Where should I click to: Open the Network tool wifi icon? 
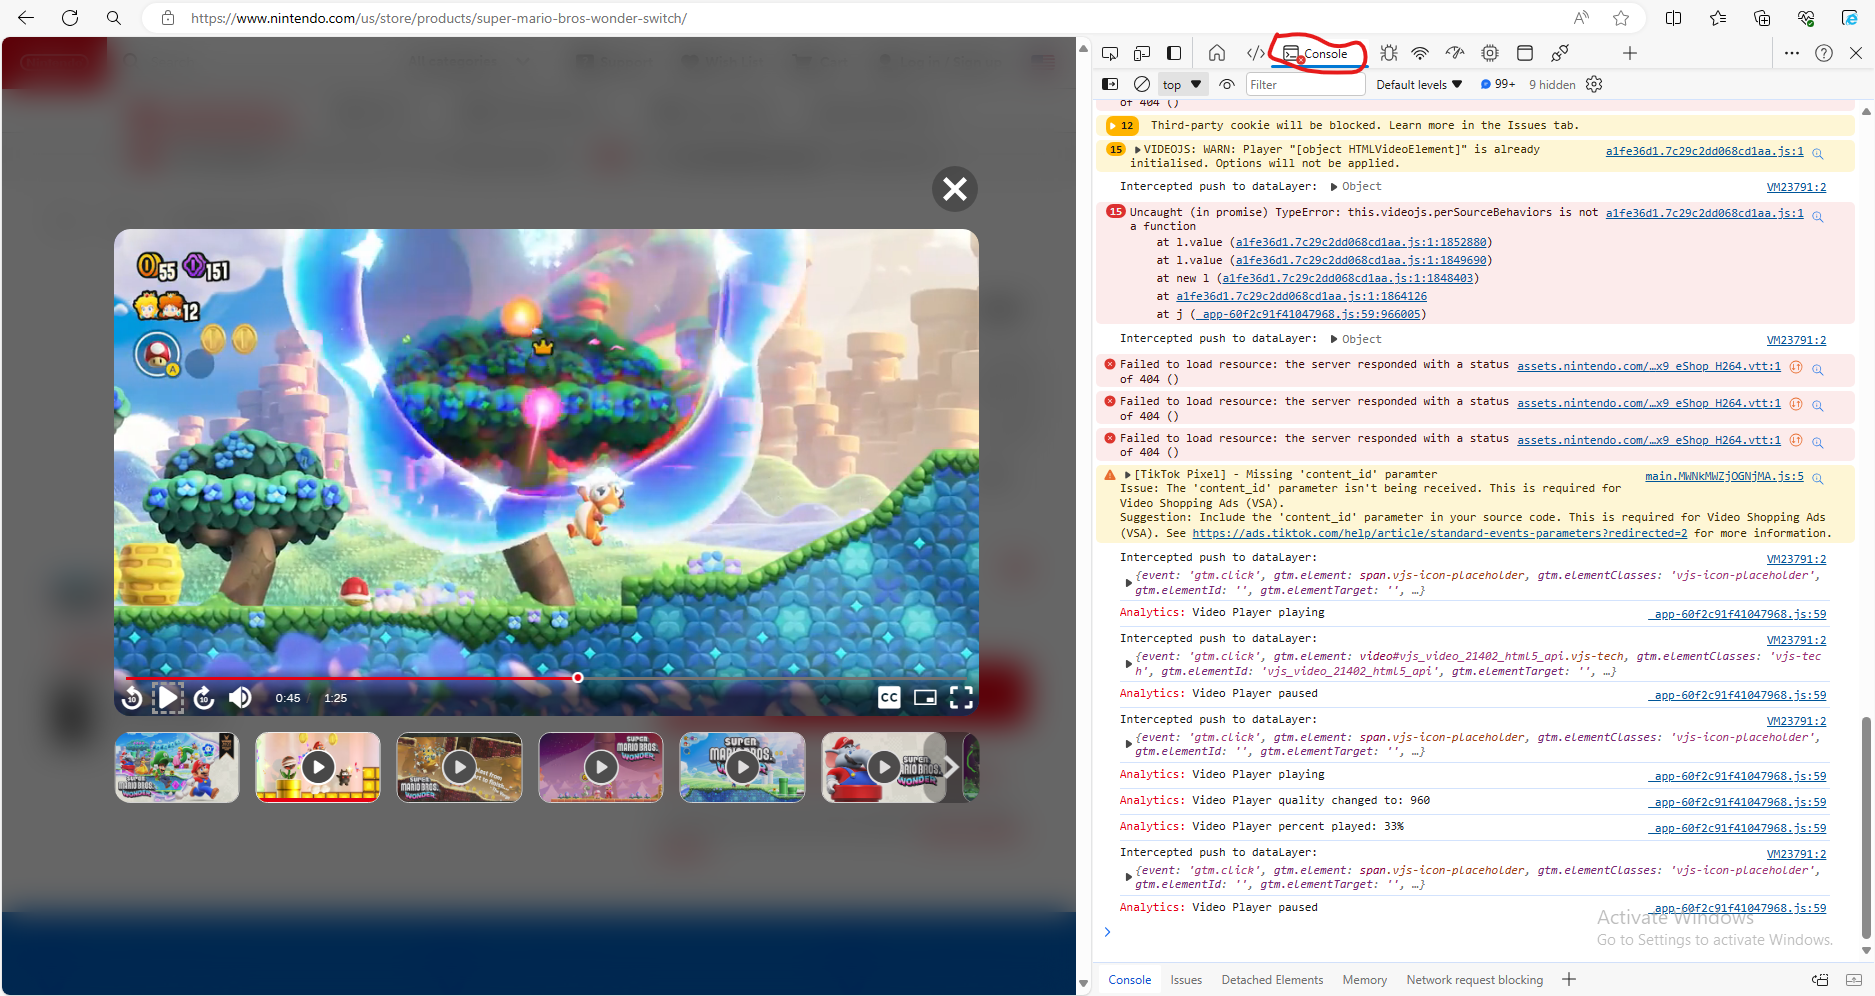pyautogui.click(x=1420, y=53)
